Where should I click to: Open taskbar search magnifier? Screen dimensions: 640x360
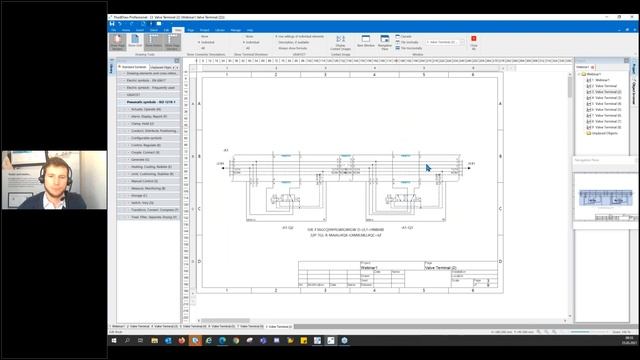(127, 340)
